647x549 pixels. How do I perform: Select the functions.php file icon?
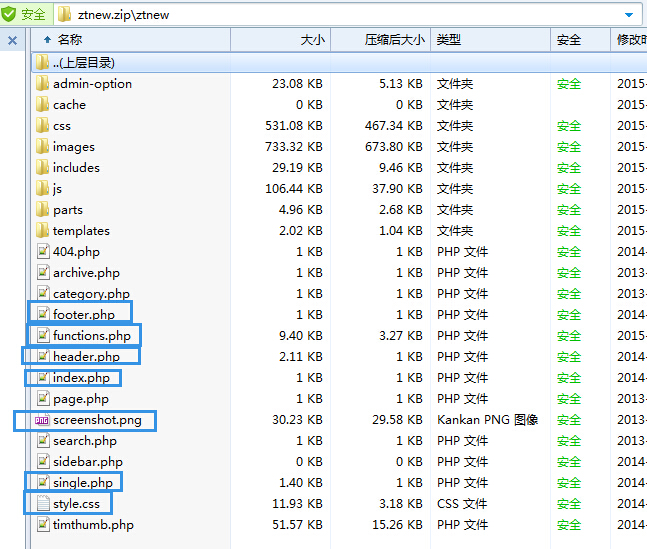(x=42, y=336)
